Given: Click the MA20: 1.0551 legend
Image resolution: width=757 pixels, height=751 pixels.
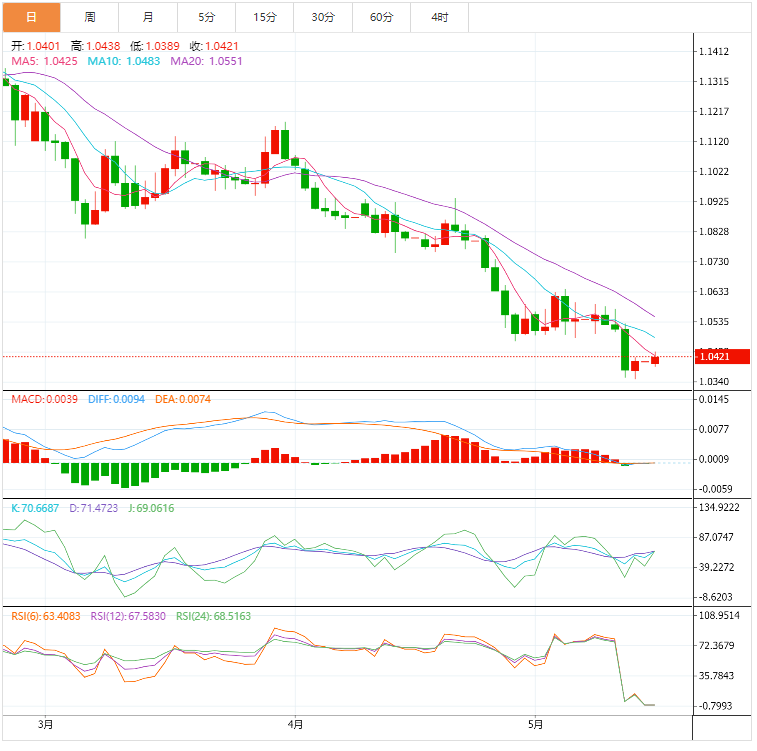Looking at the screenshot, I should [207, 61].
